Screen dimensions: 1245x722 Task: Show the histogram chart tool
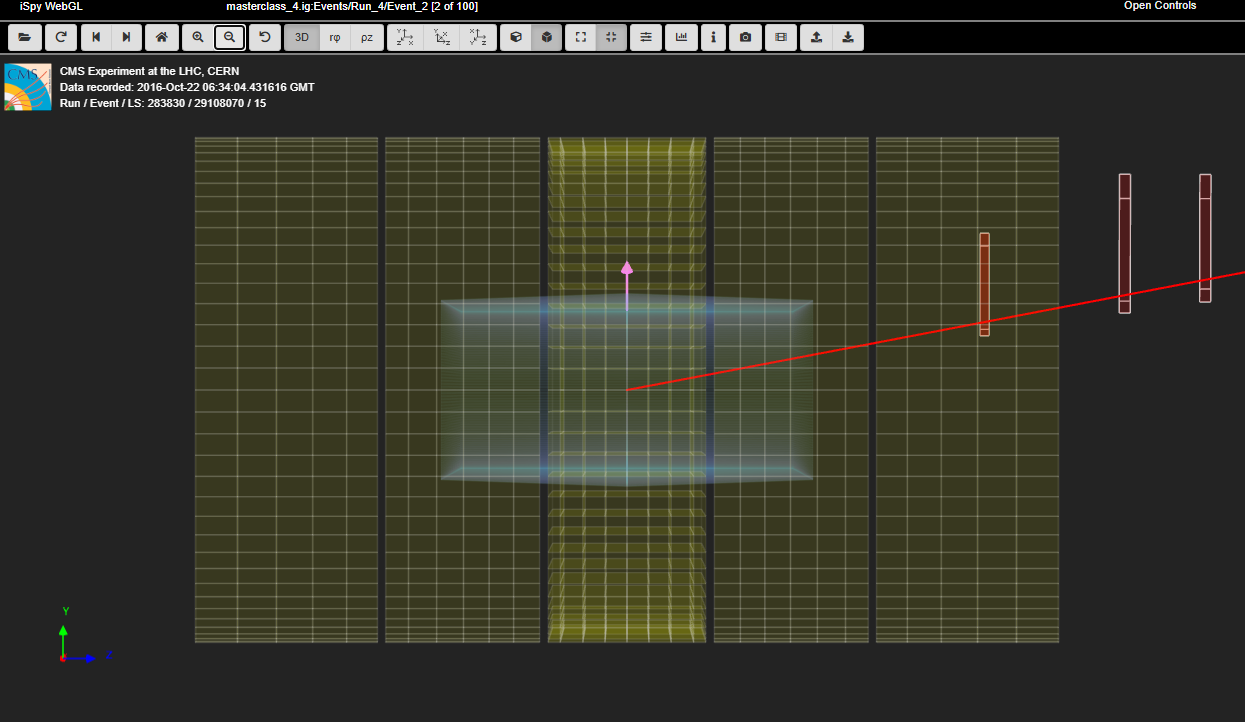tap(682, 38)
